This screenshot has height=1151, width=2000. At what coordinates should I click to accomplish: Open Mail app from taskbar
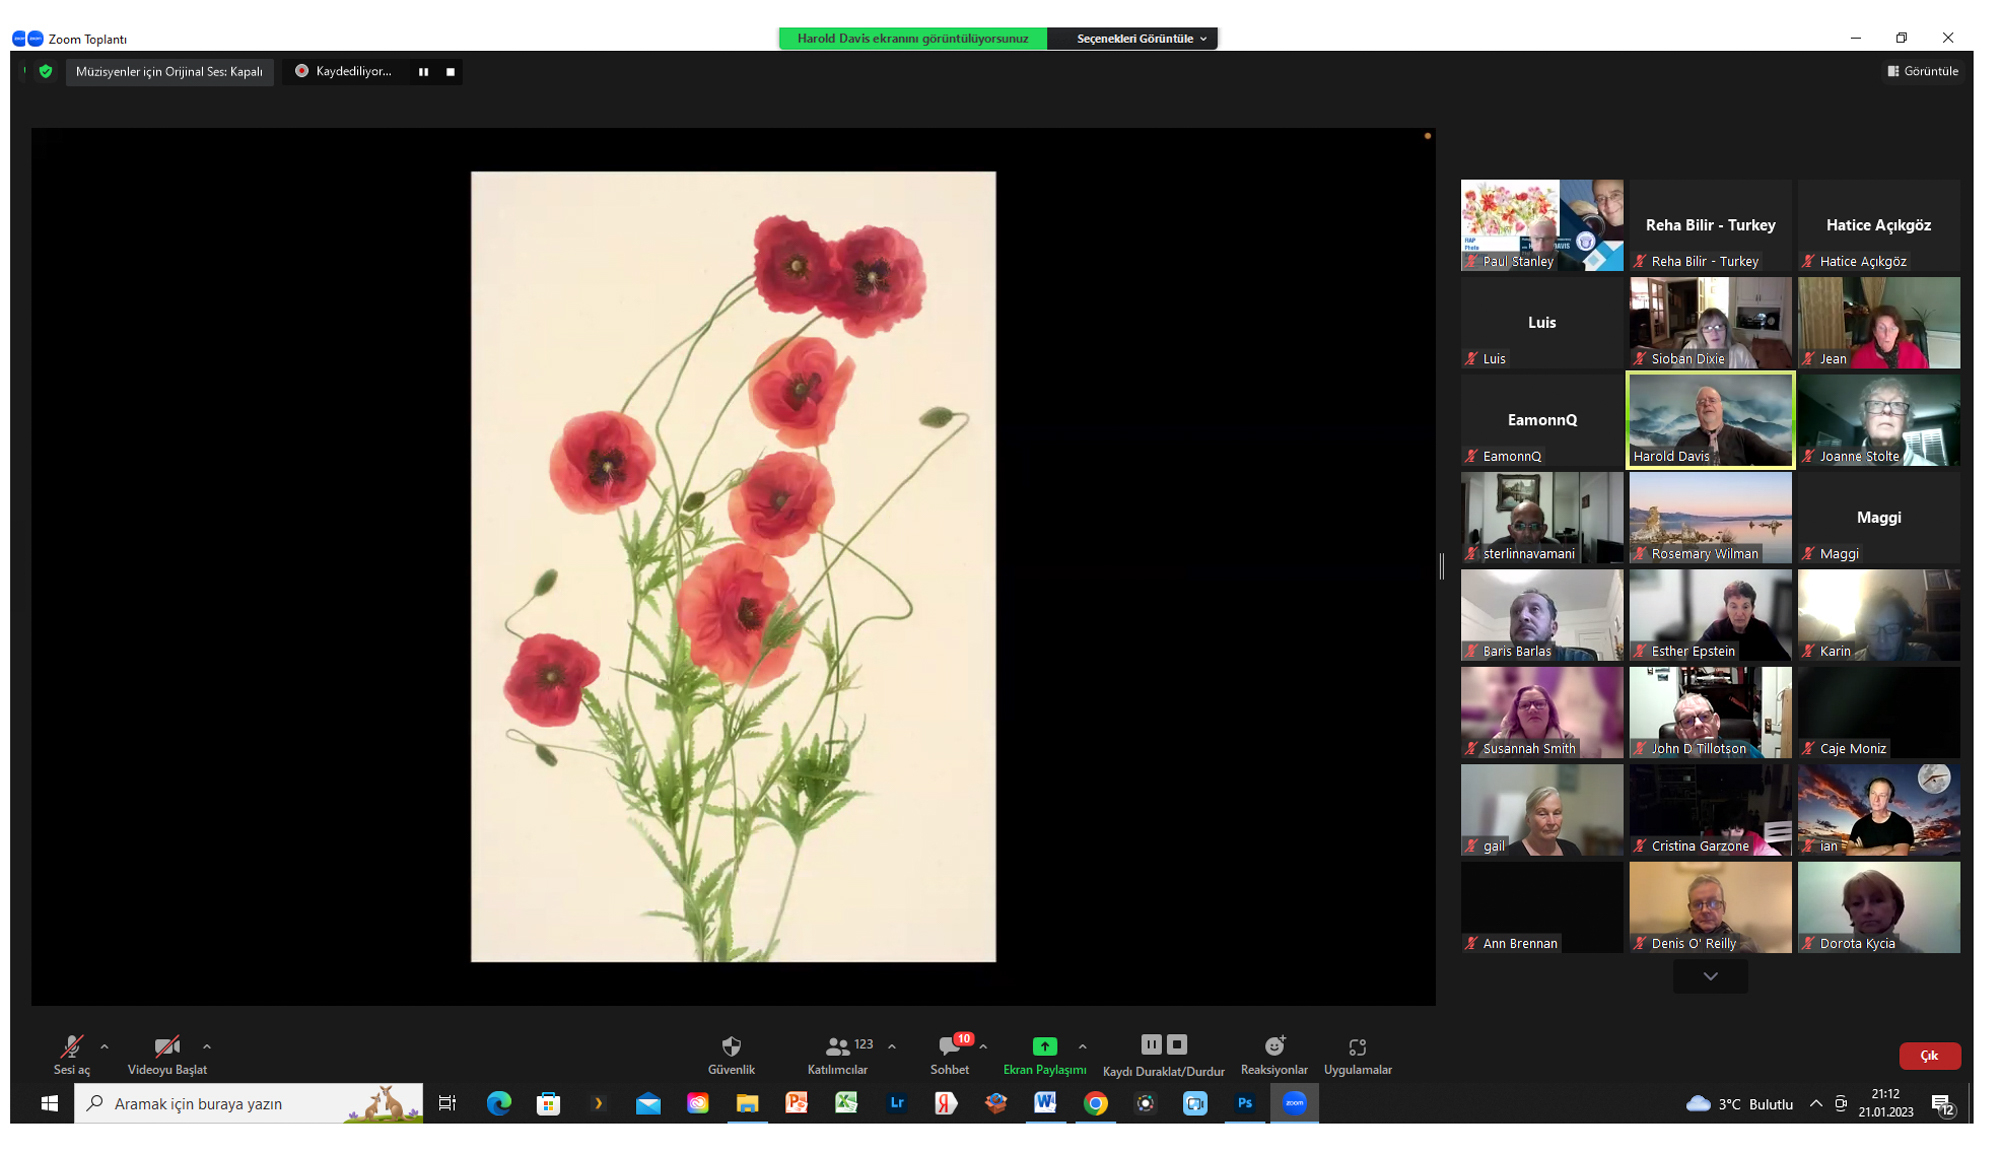(x=648, y=1103)
